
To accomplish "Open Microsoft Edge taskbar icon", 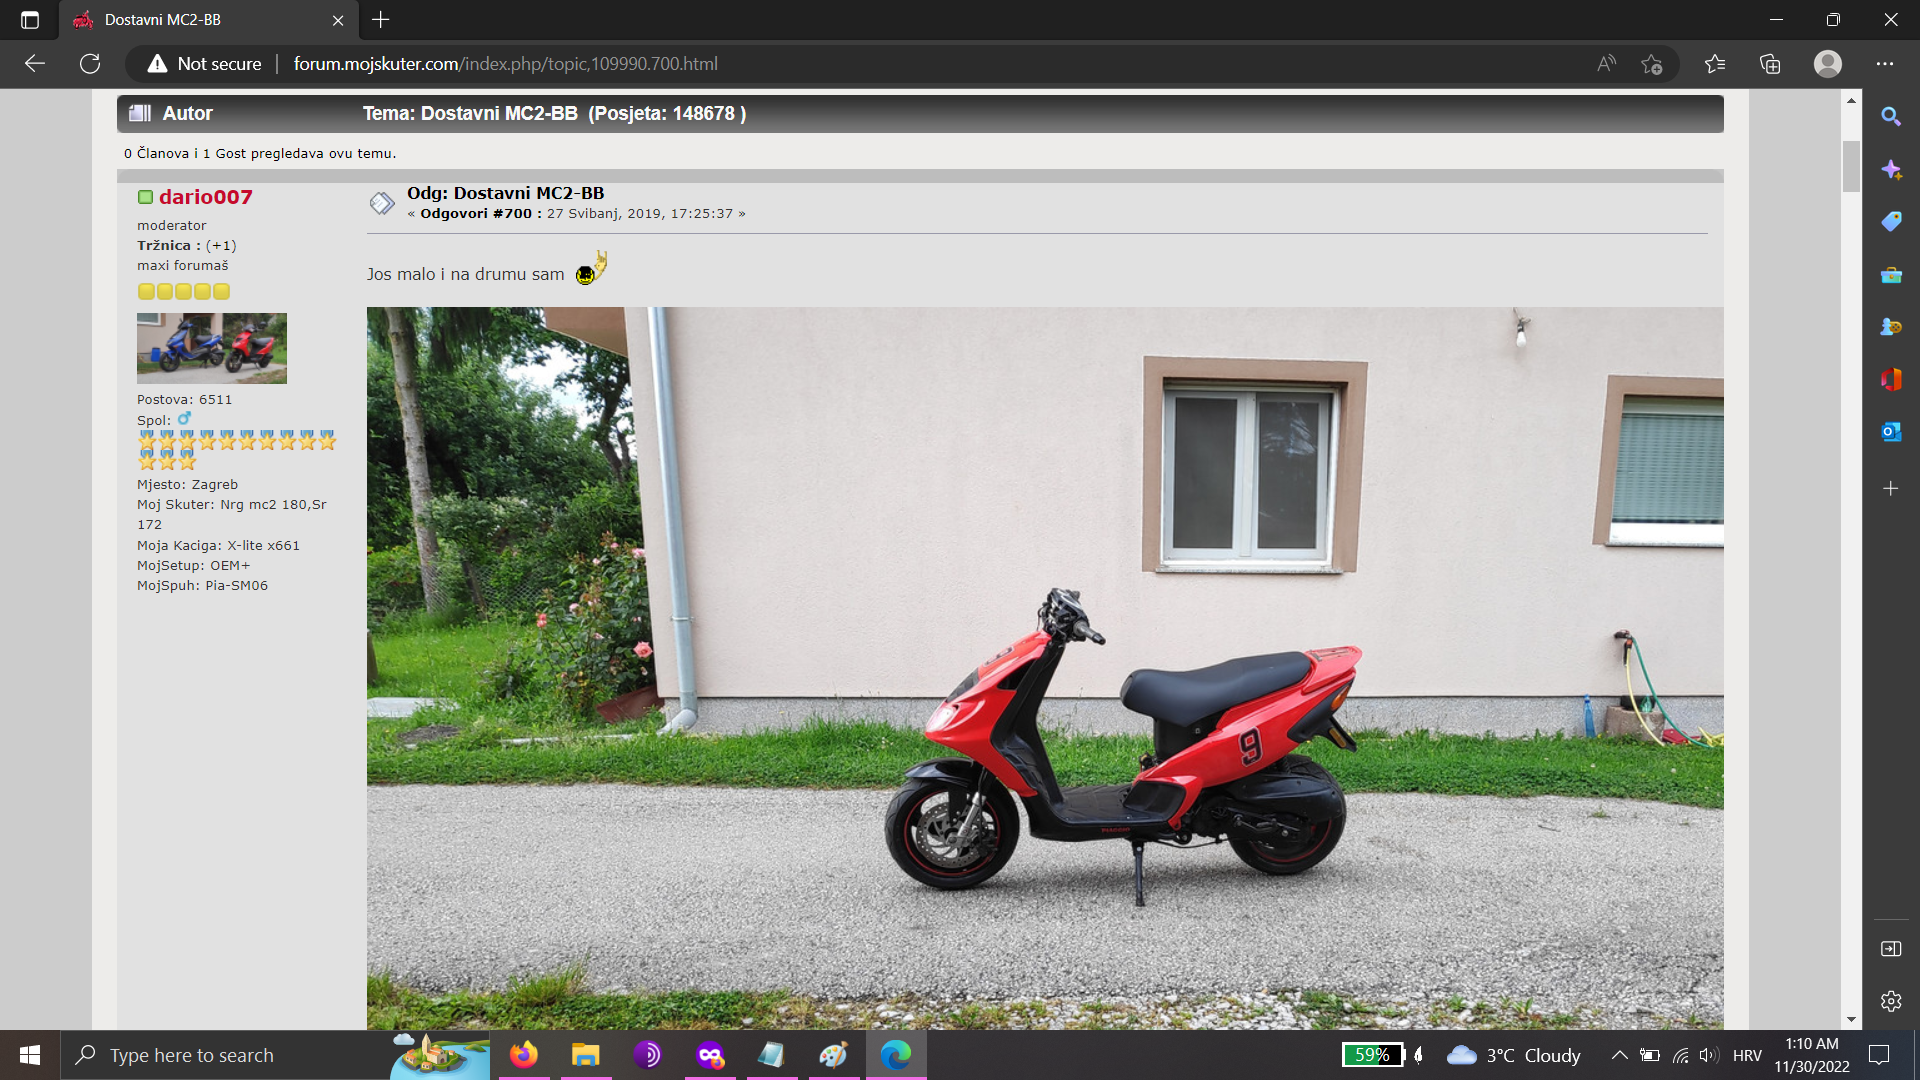I will (896, 1055).
